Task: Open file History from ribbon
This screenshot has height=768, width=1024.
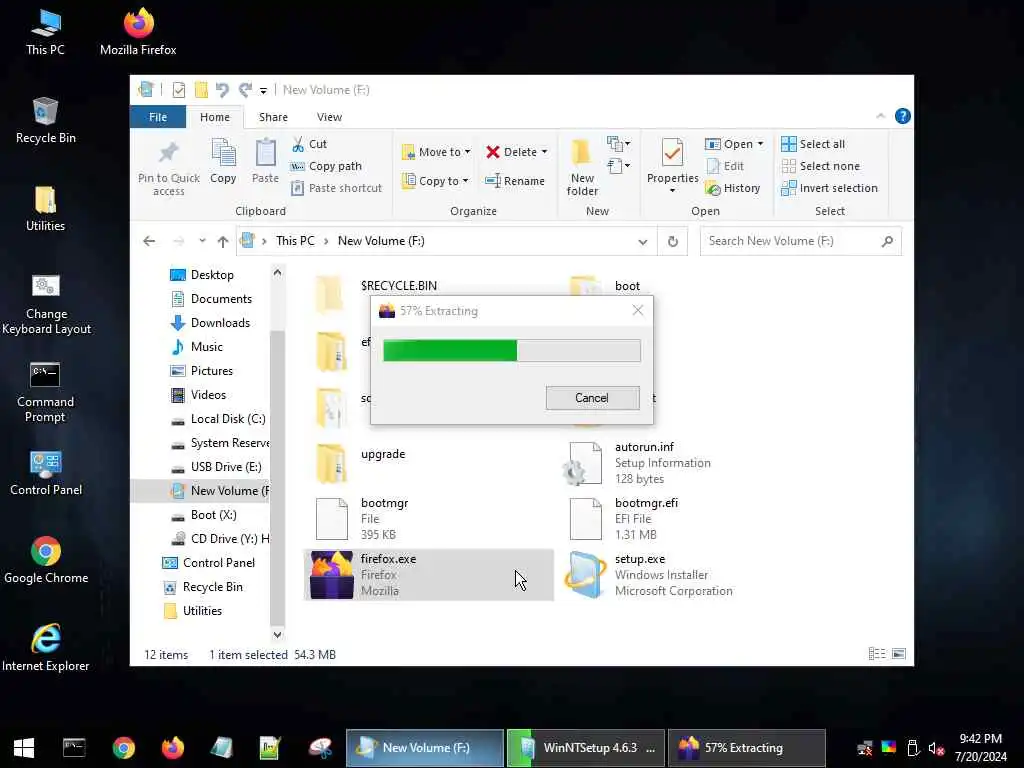Action: [x=733, y=188]
